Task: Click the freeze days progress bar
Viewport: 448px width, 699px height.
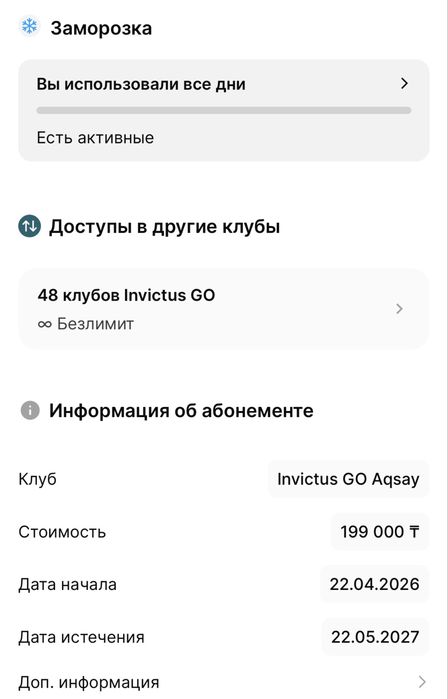Action: 224,110
